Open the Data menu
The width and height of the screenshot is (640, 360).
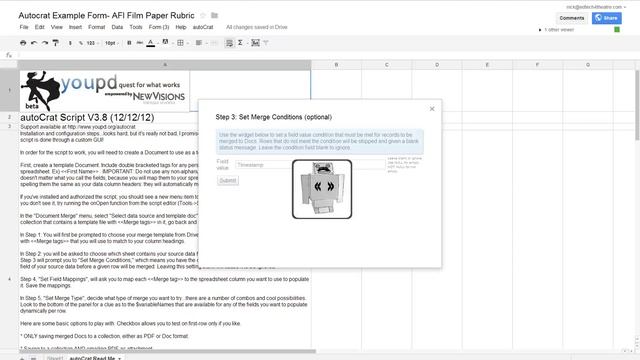[117, 27]
